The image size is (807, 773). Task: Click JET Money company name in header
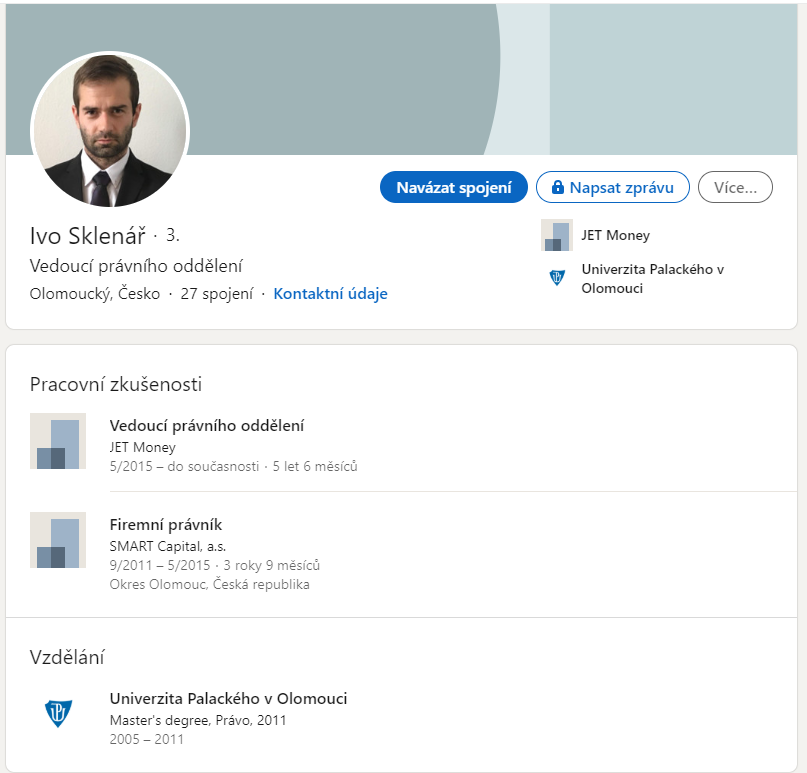pos(616,235)
